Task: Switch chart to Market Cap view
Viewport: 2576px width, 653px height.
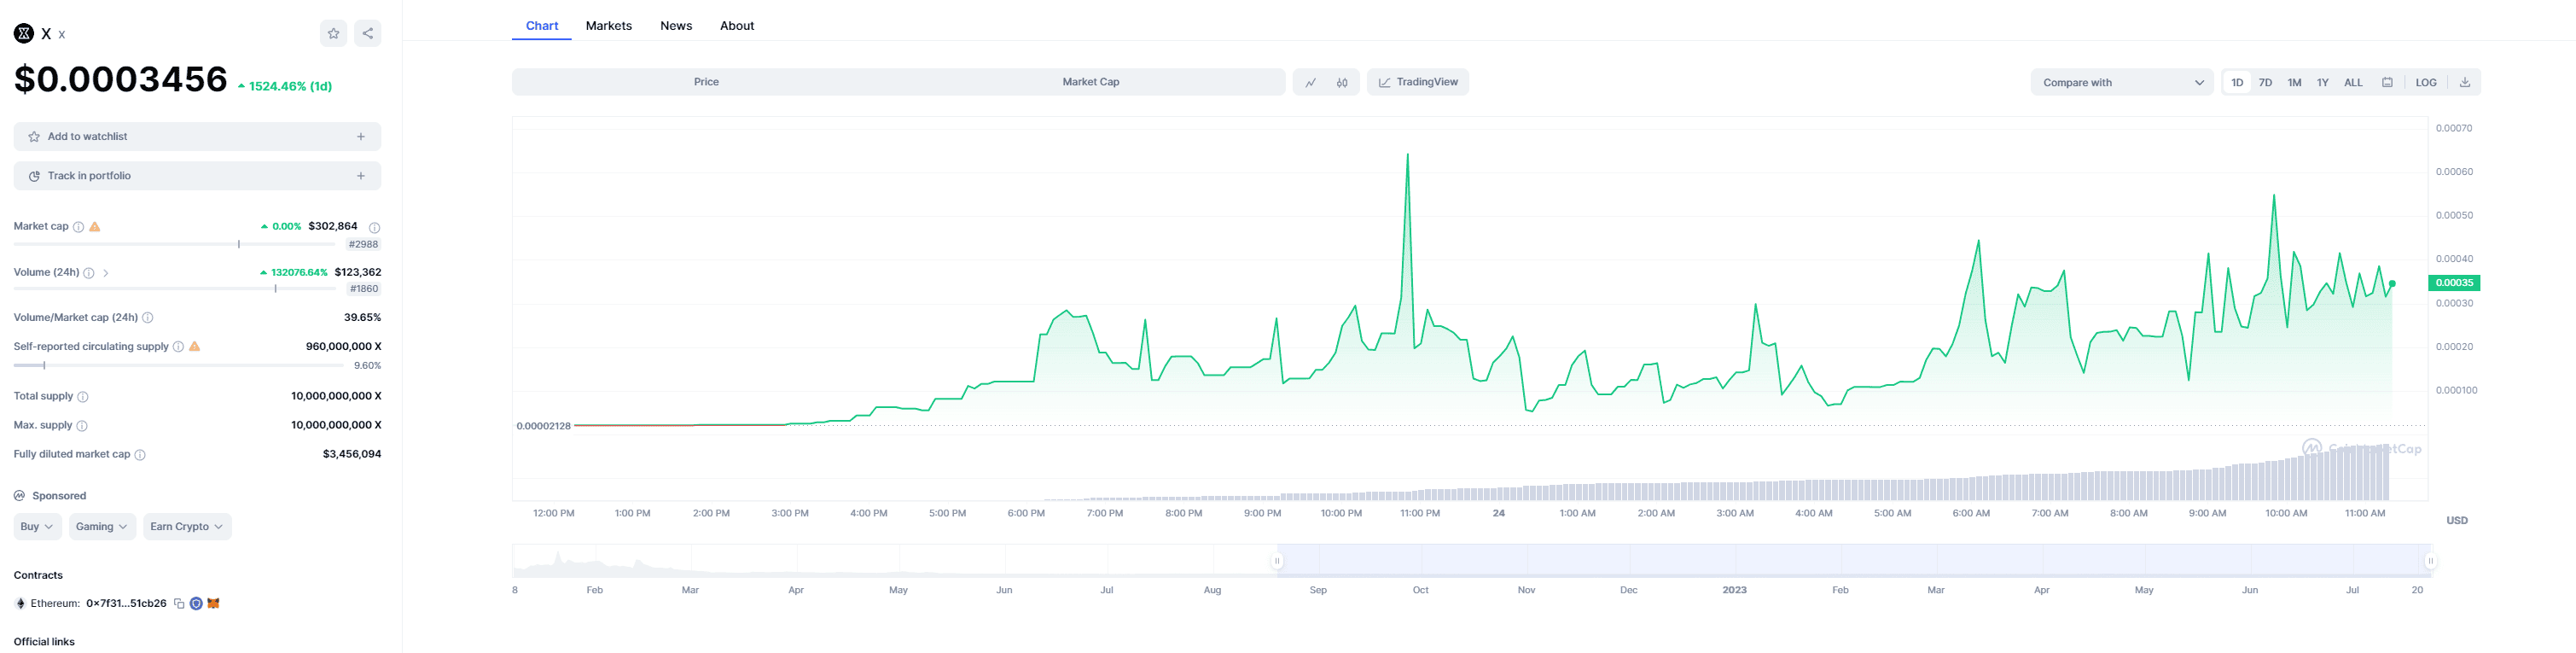Action: pyautogui.click(x=1090, y=82)
